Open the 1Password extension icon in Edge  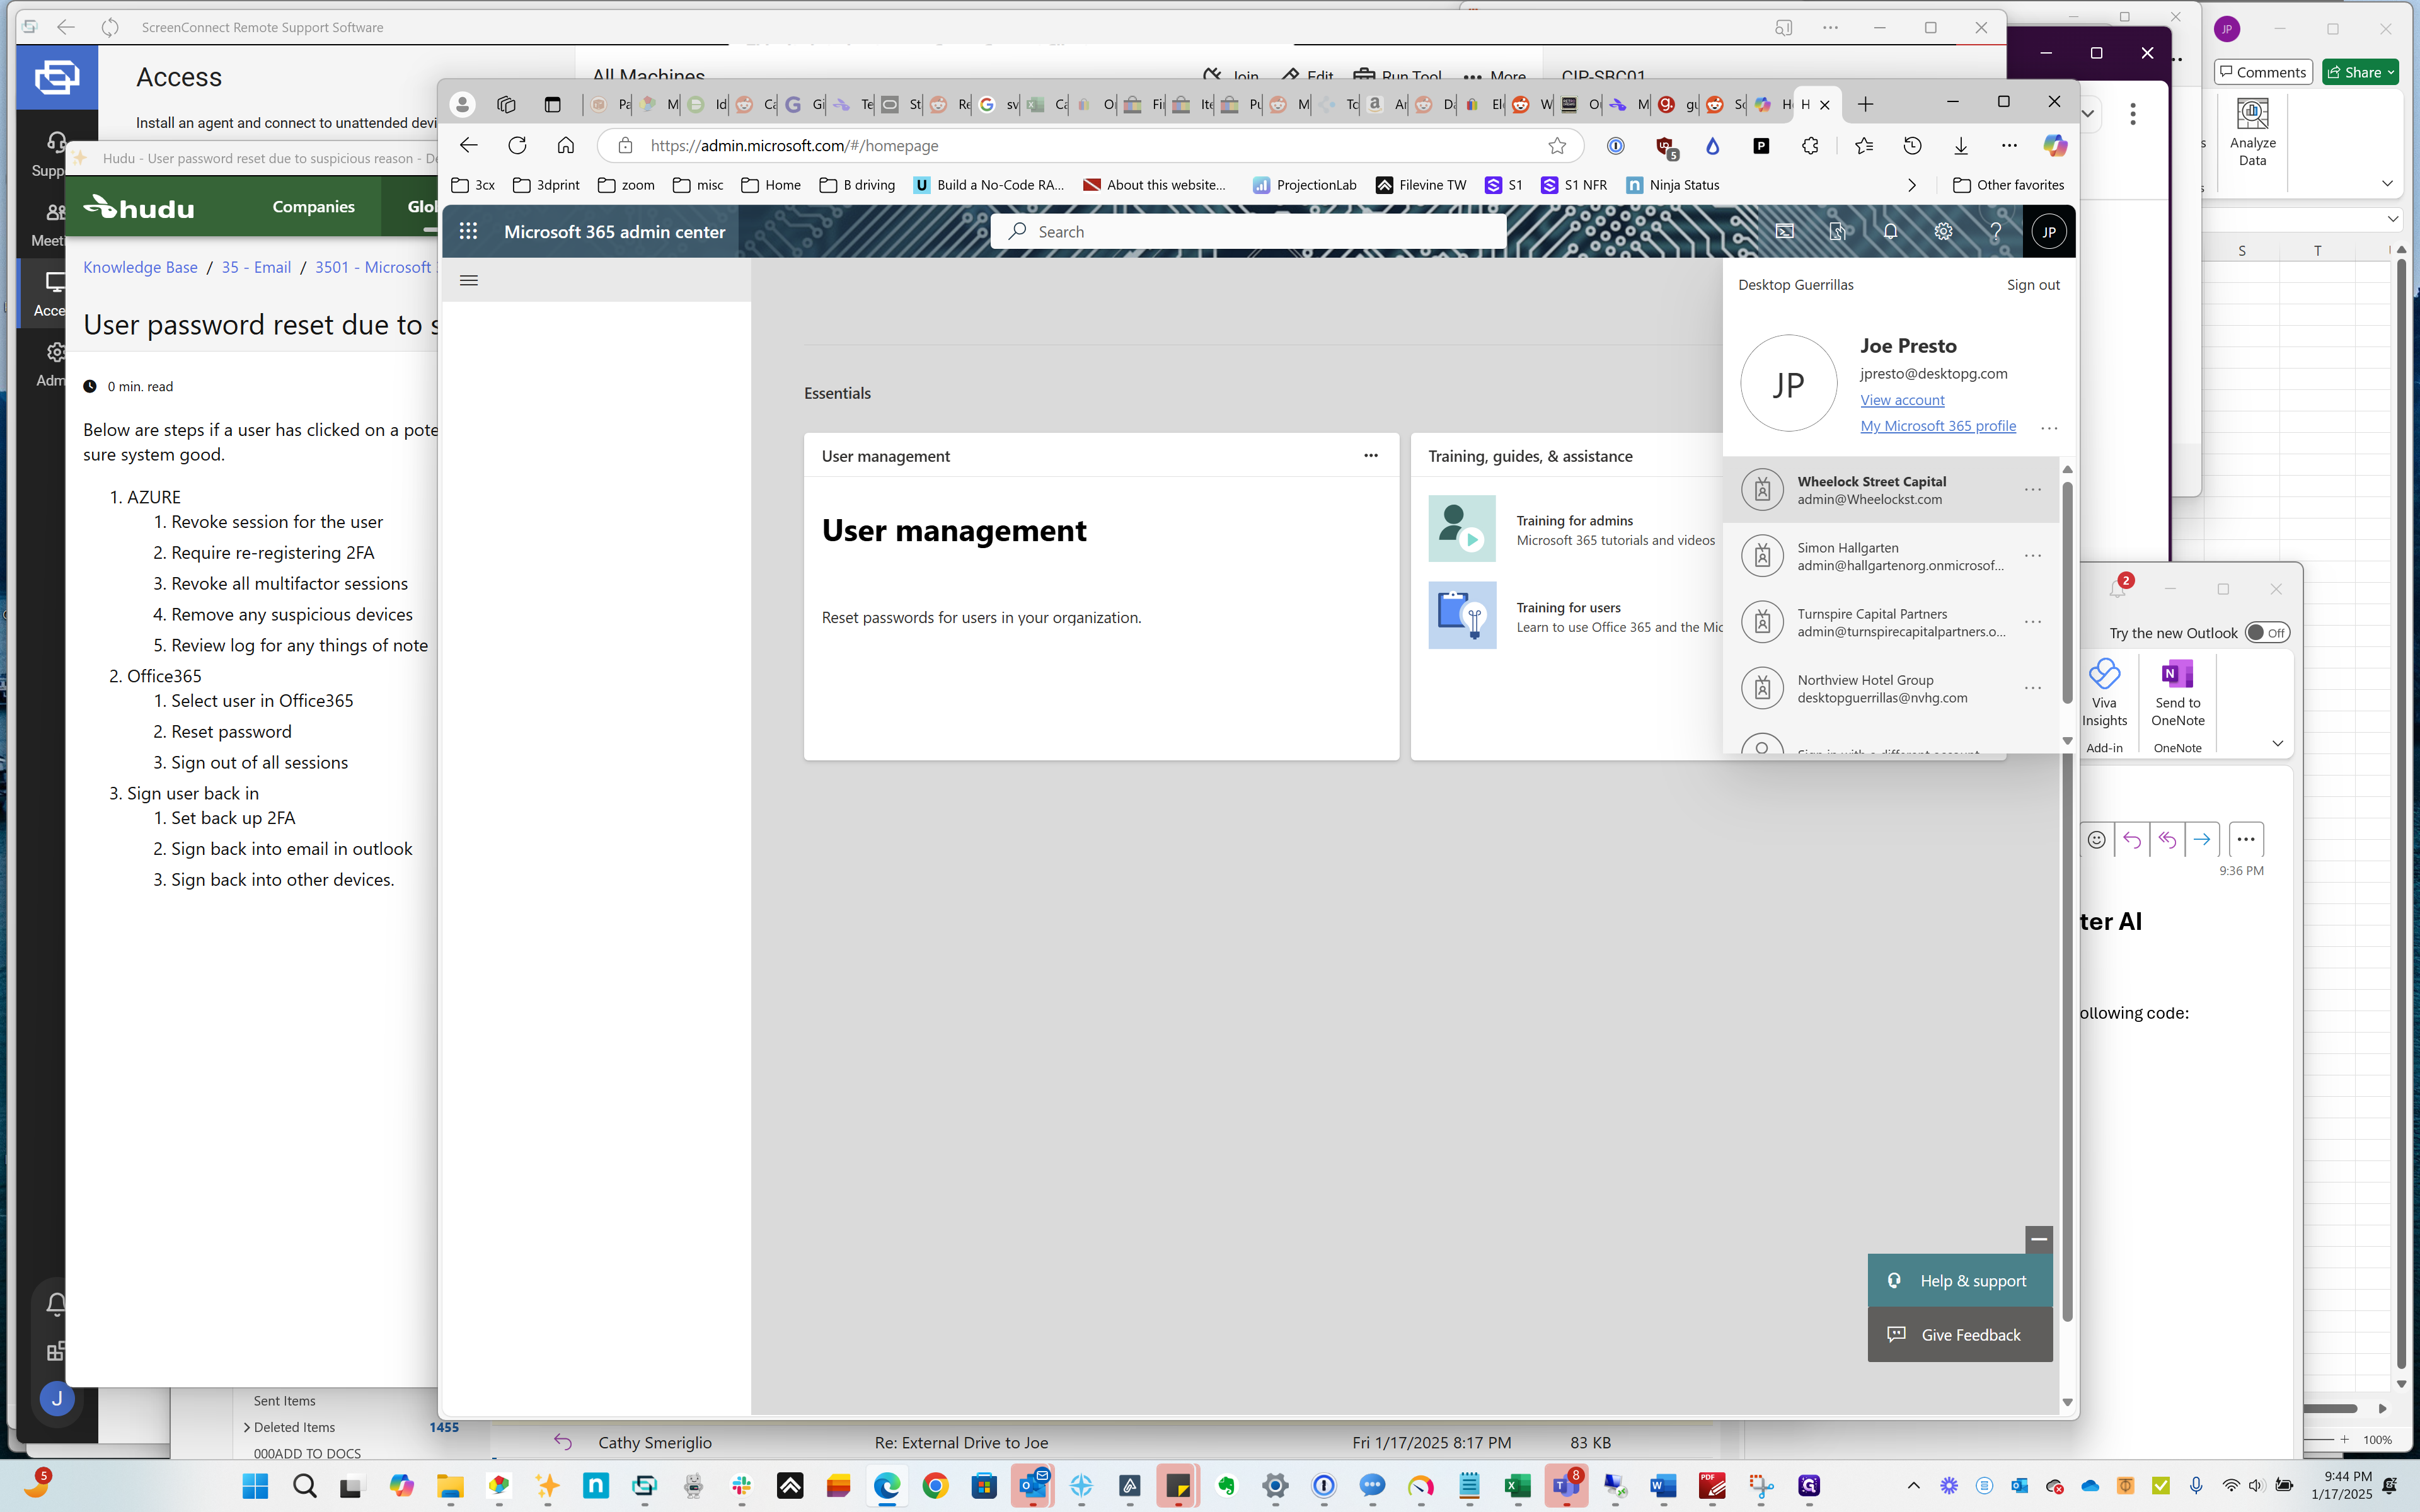(x=1616, y=146)
